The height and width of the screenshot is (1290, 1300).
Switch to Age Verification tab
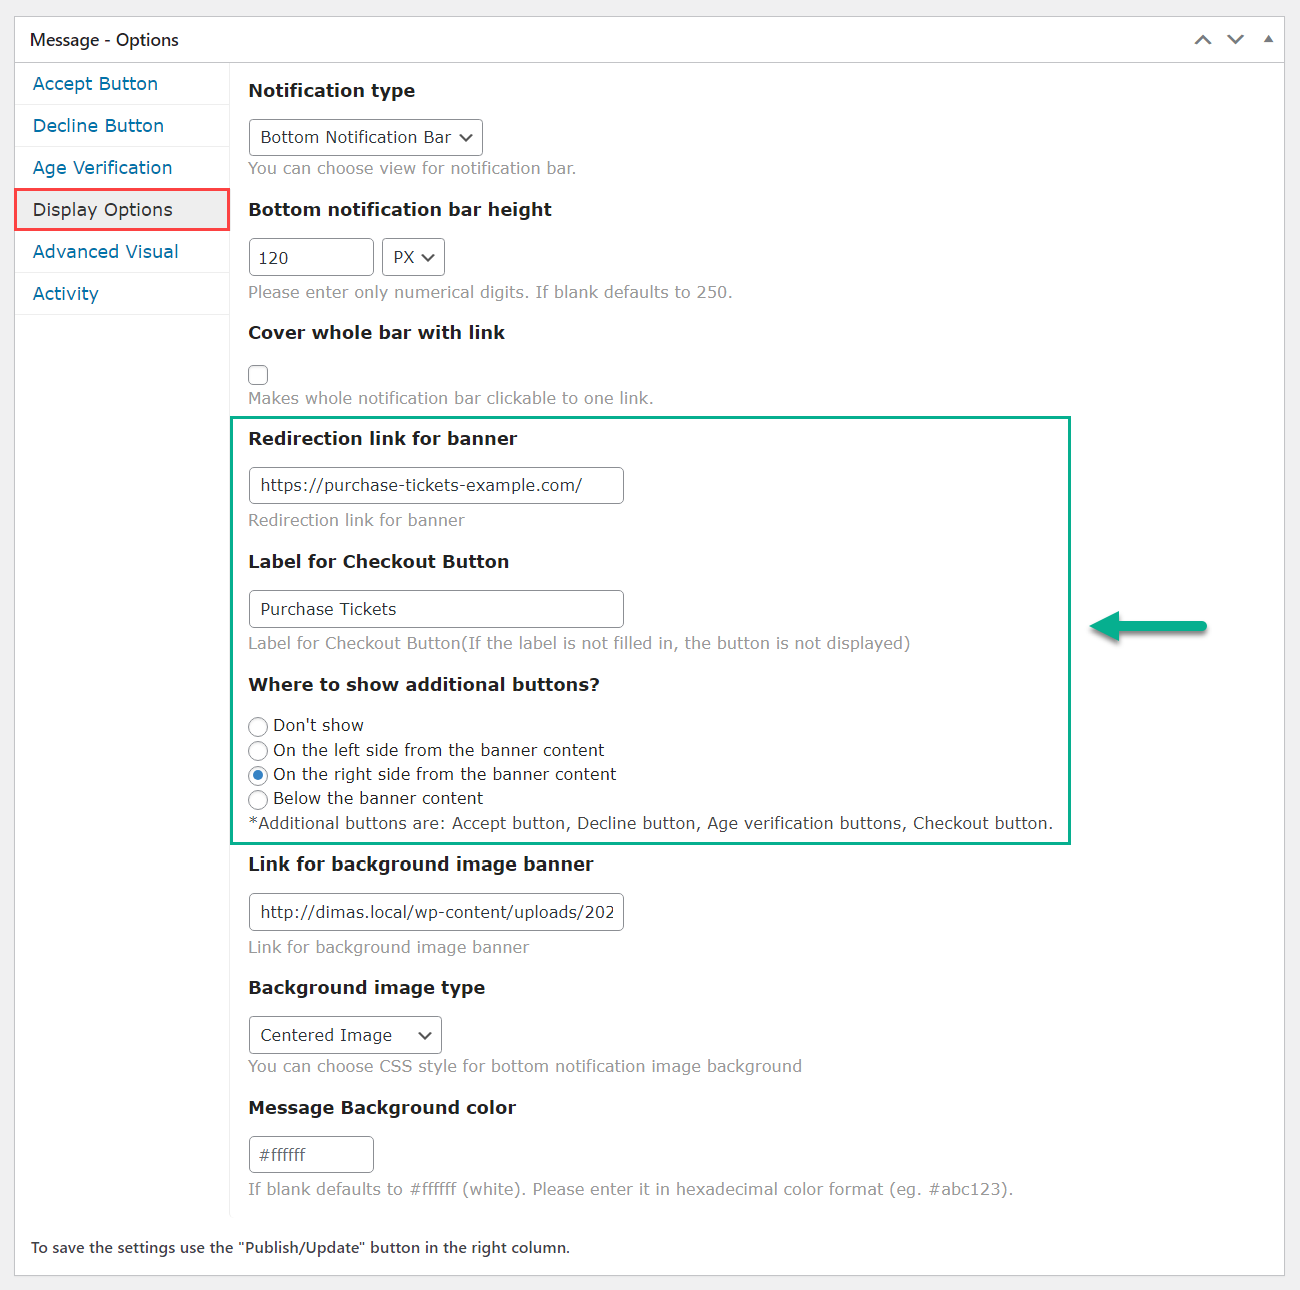(x=102, y=168)
